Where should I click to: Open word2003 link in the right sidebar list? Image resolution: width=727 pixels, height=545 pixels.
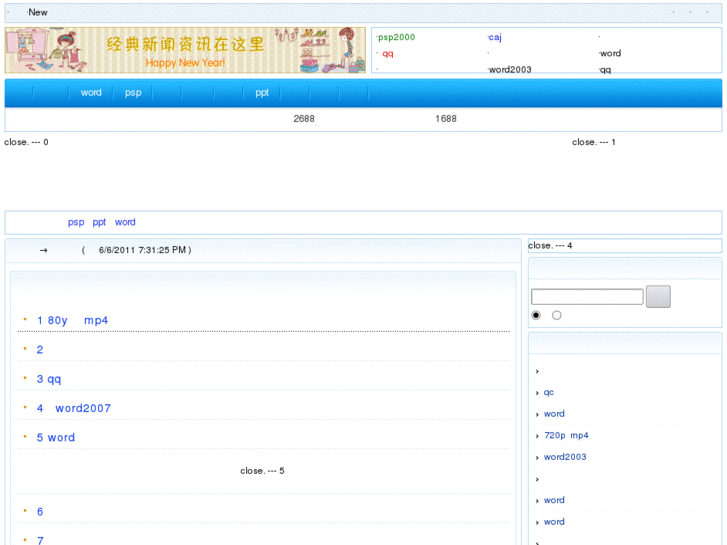(565, 457)
